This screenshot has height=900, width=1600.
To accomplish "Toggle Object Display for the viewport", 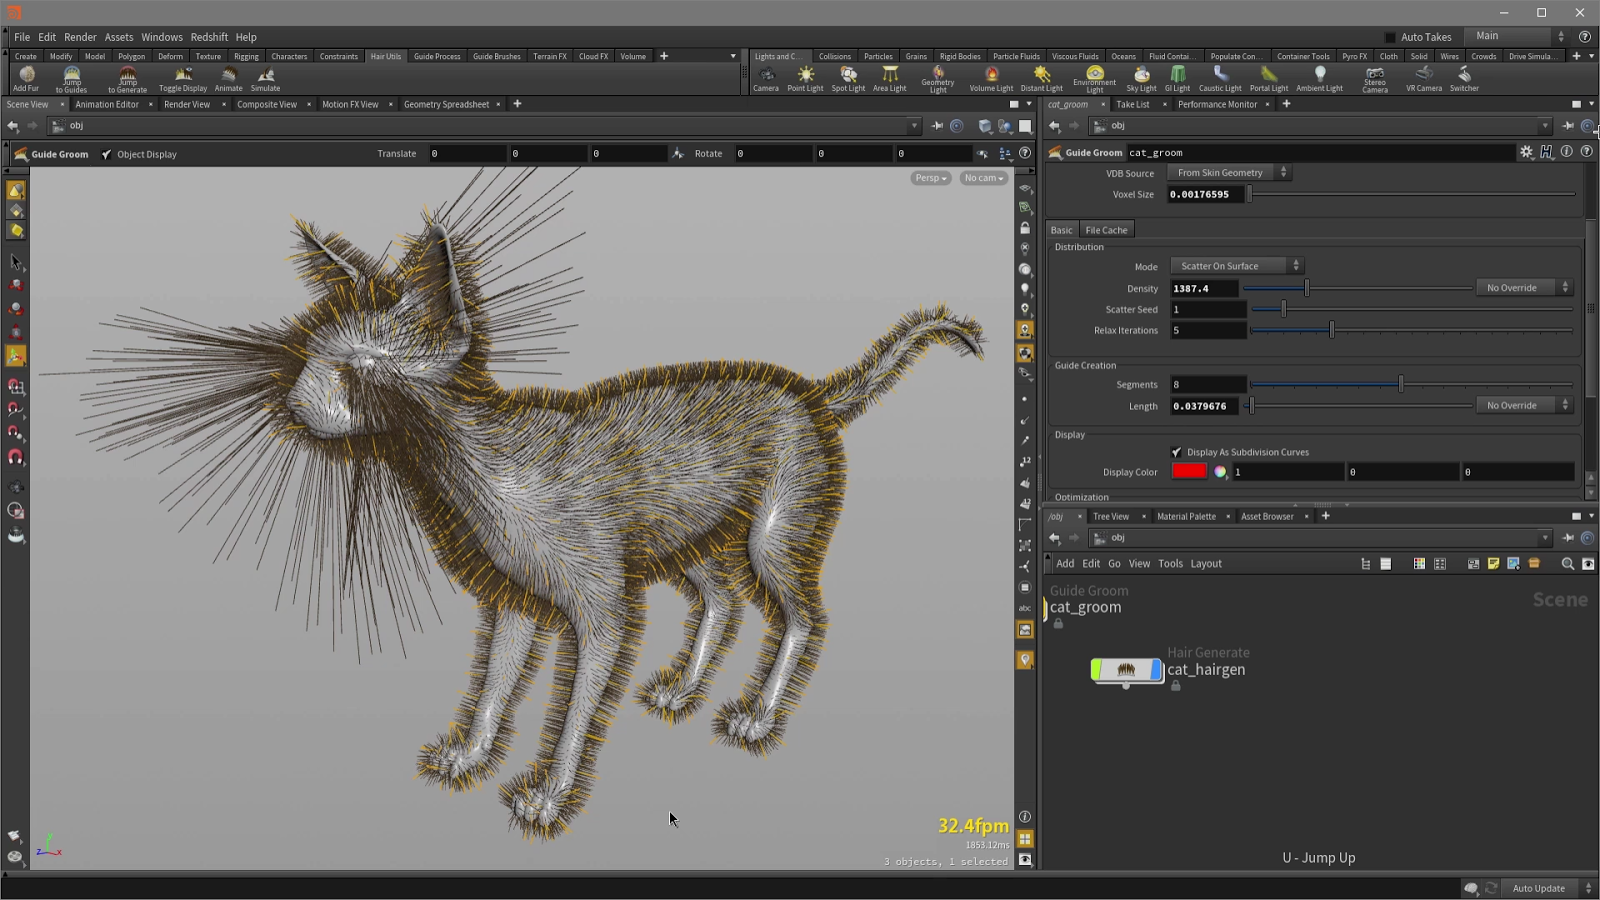I will pyautogui.click(x=106, y=154).
